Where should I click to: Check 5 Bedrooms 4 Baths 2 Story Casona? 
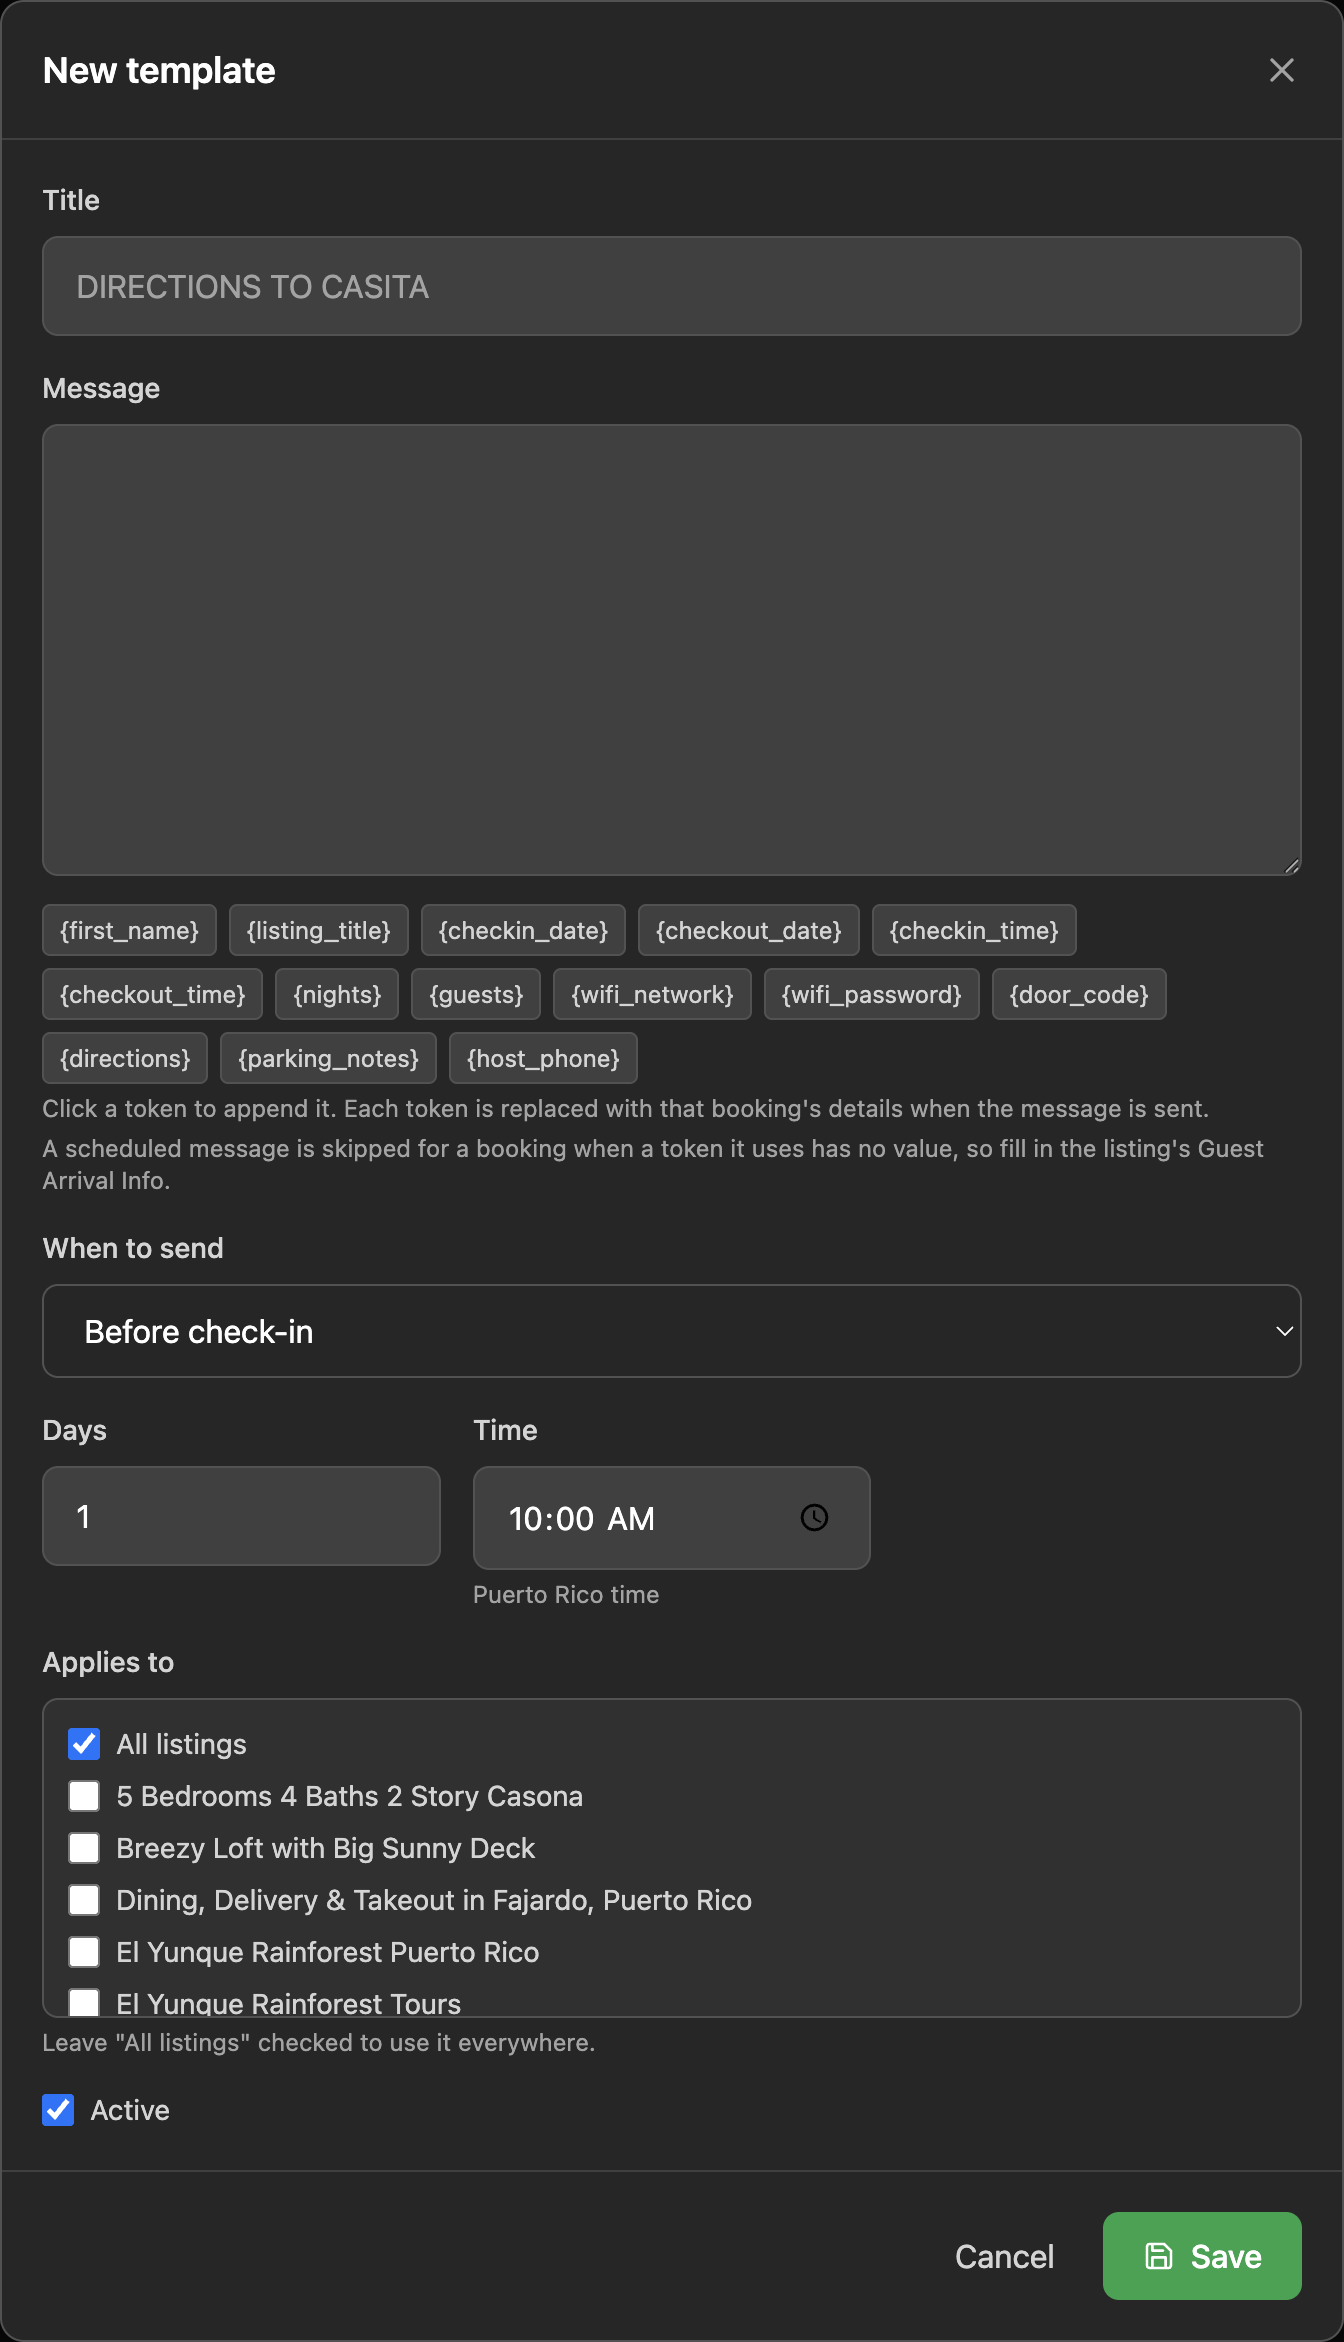84,1796
